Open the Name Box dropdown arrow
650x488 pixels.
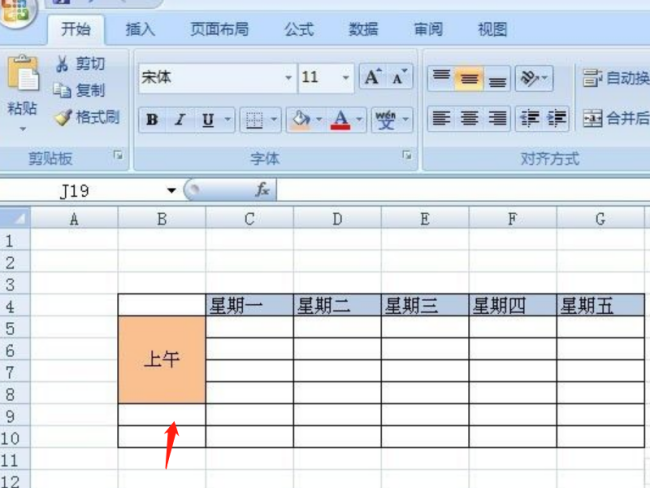[171, 190]
